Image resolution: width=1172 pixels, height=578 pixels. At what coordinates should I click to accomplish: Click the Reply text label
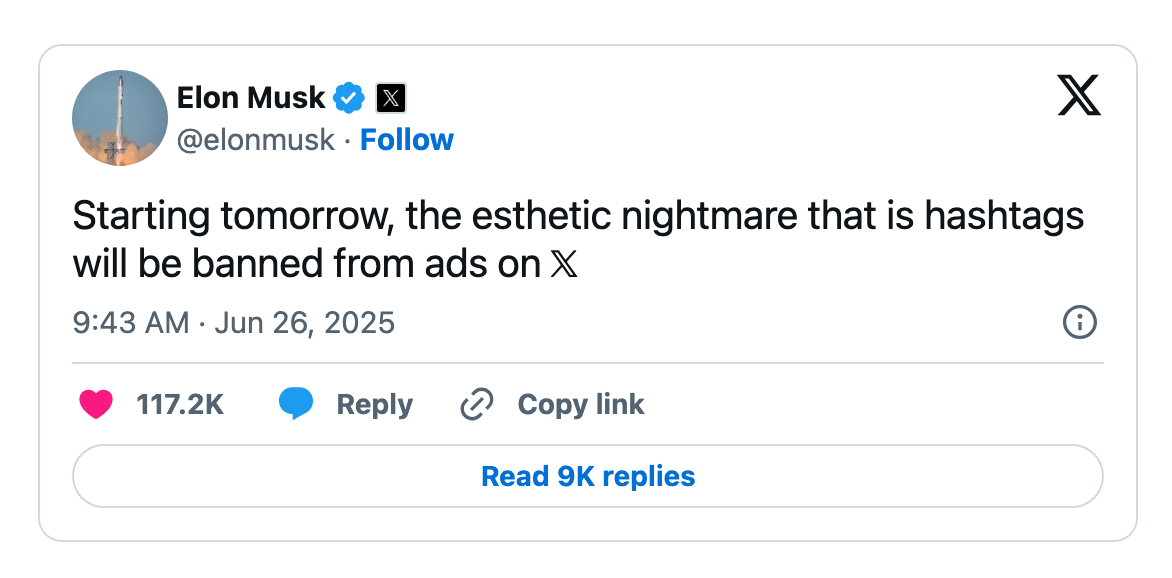coord(374,404)
